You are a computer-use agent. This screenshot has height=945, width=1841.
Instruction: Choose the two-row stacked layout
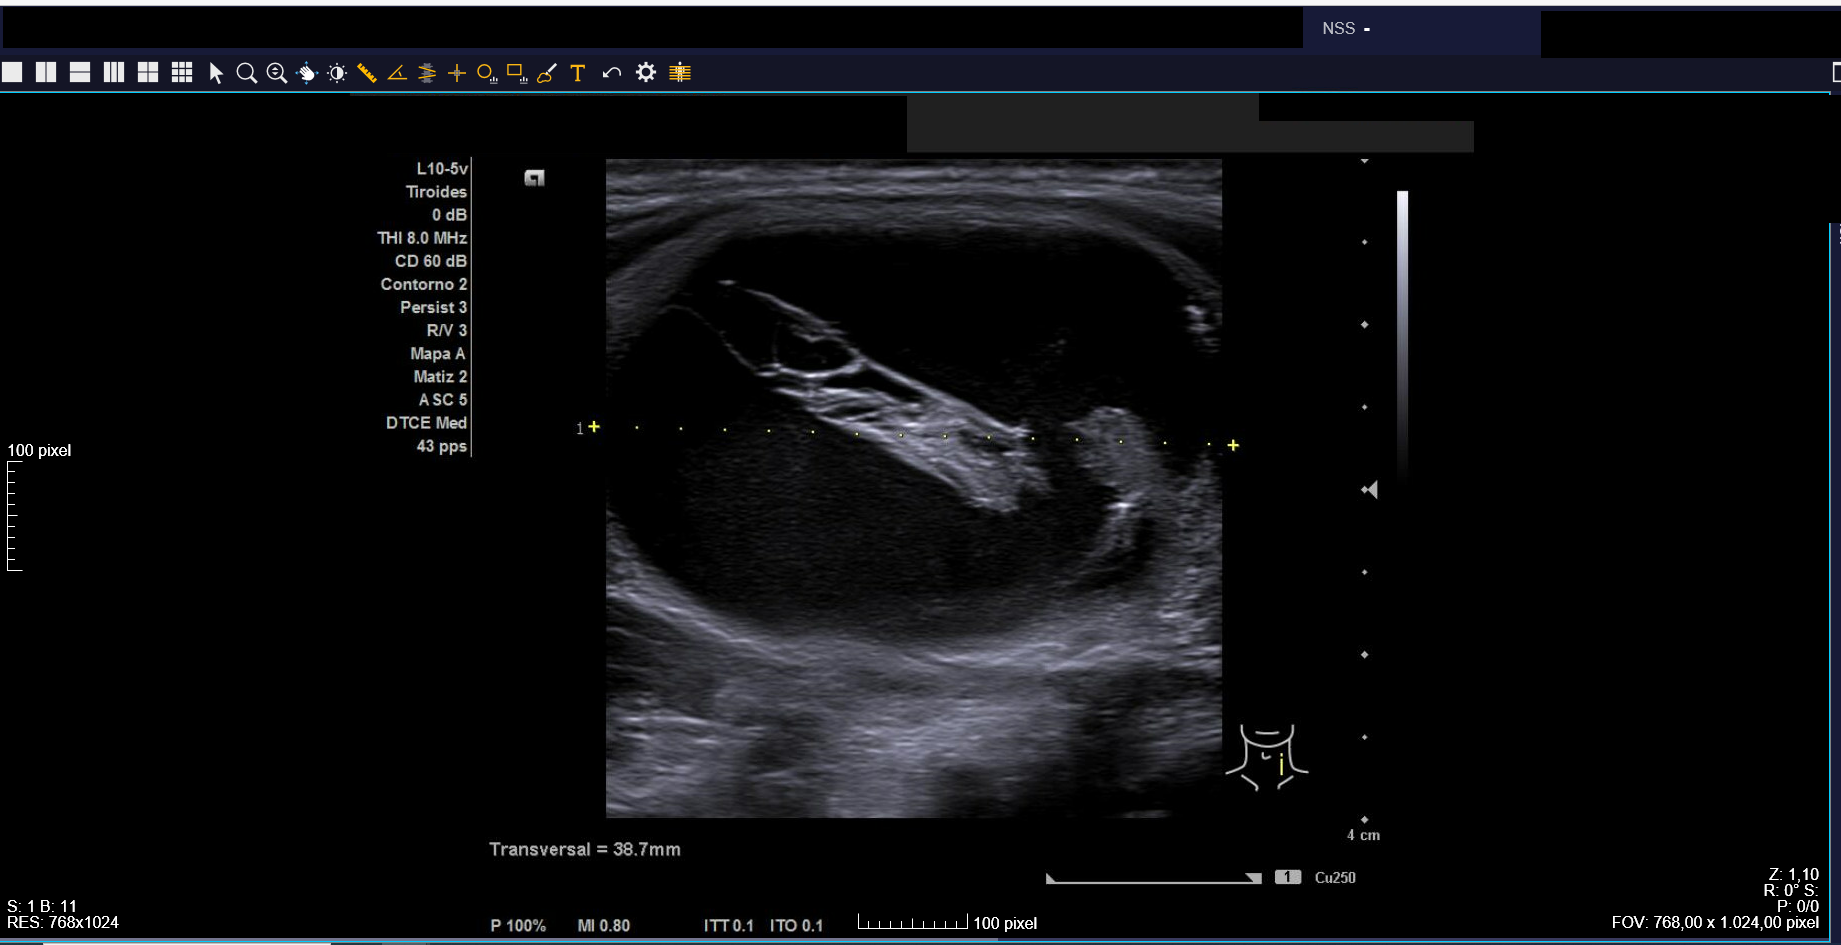click(x=80, y=72)
